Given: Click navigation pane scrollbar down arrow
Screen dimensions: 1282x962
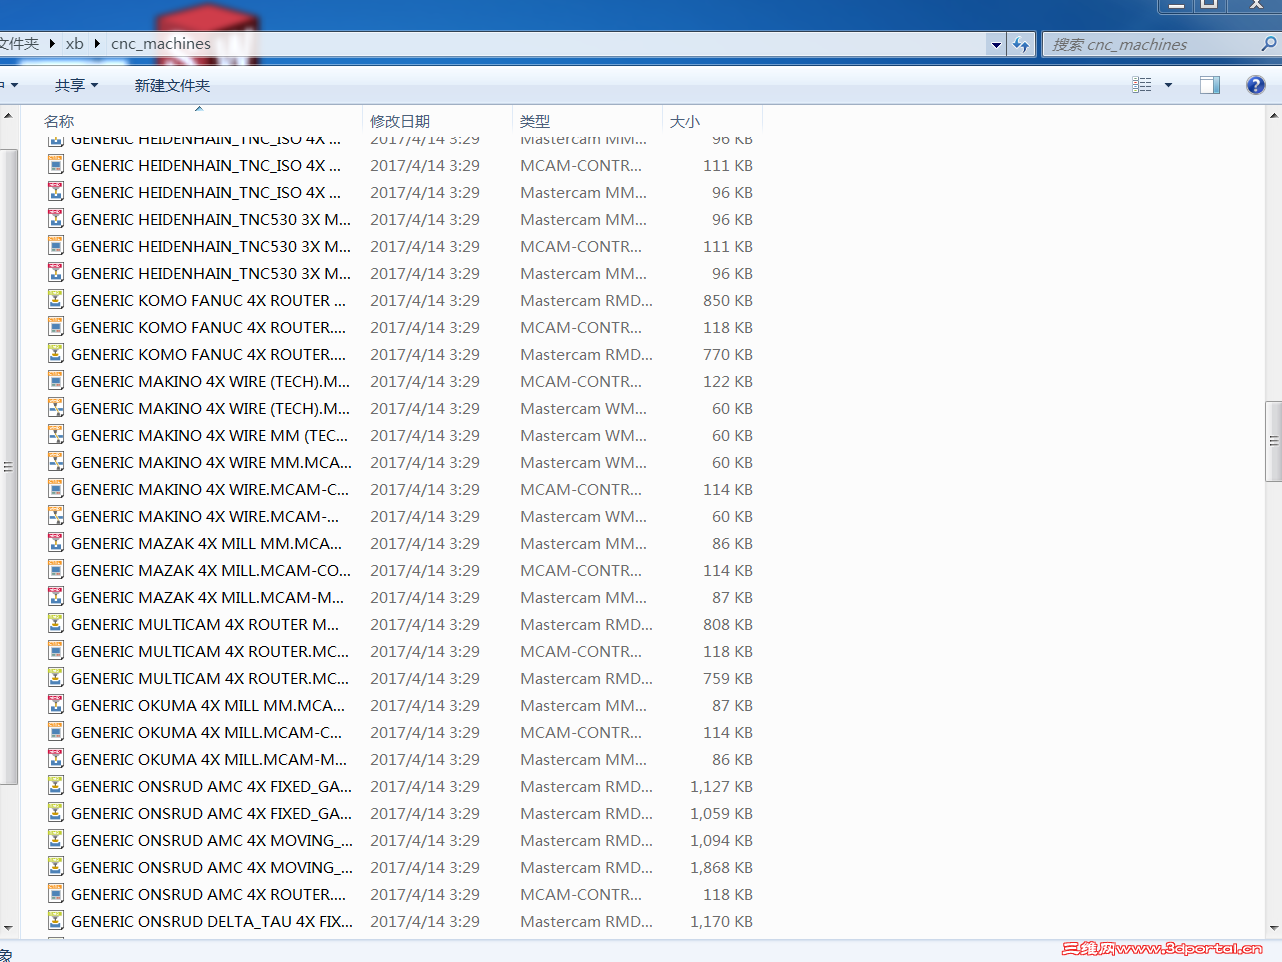Looking at the screenshot, I should 8,928.
